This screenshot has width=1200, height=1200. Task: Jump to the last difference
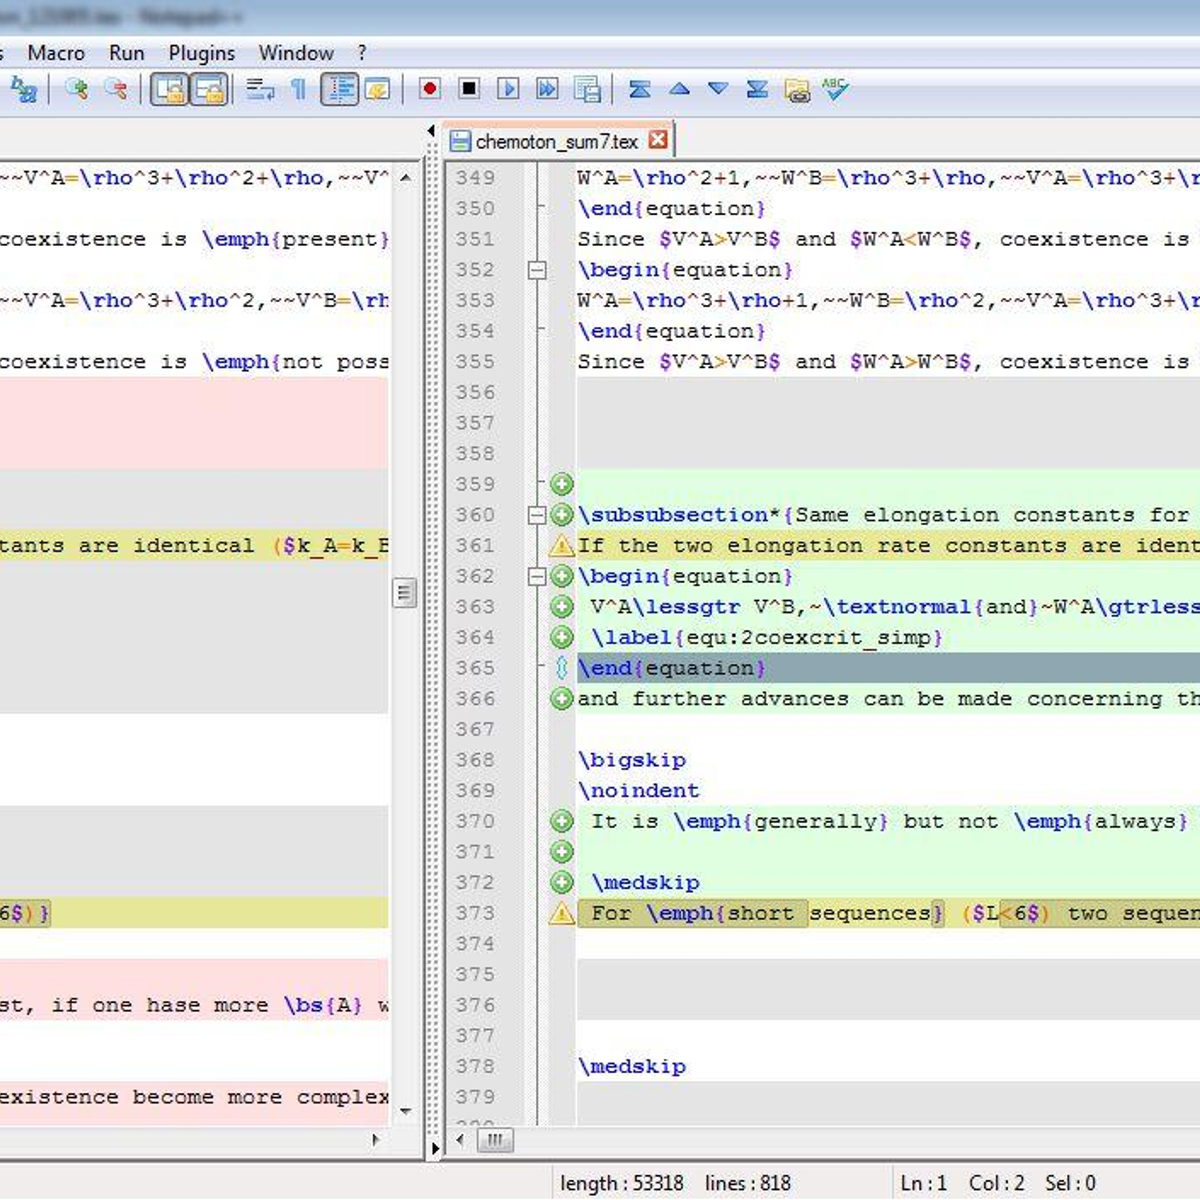tap(757, 89)
